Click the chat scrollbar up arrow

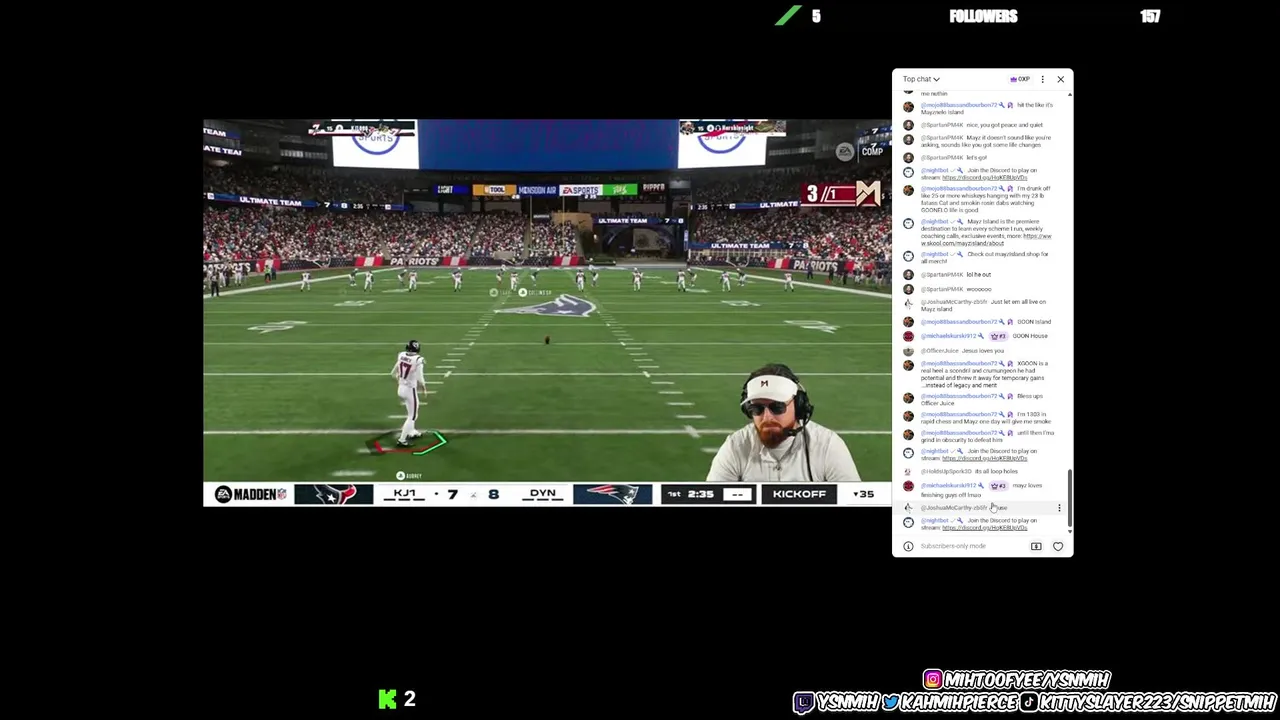coord(1070,95)
